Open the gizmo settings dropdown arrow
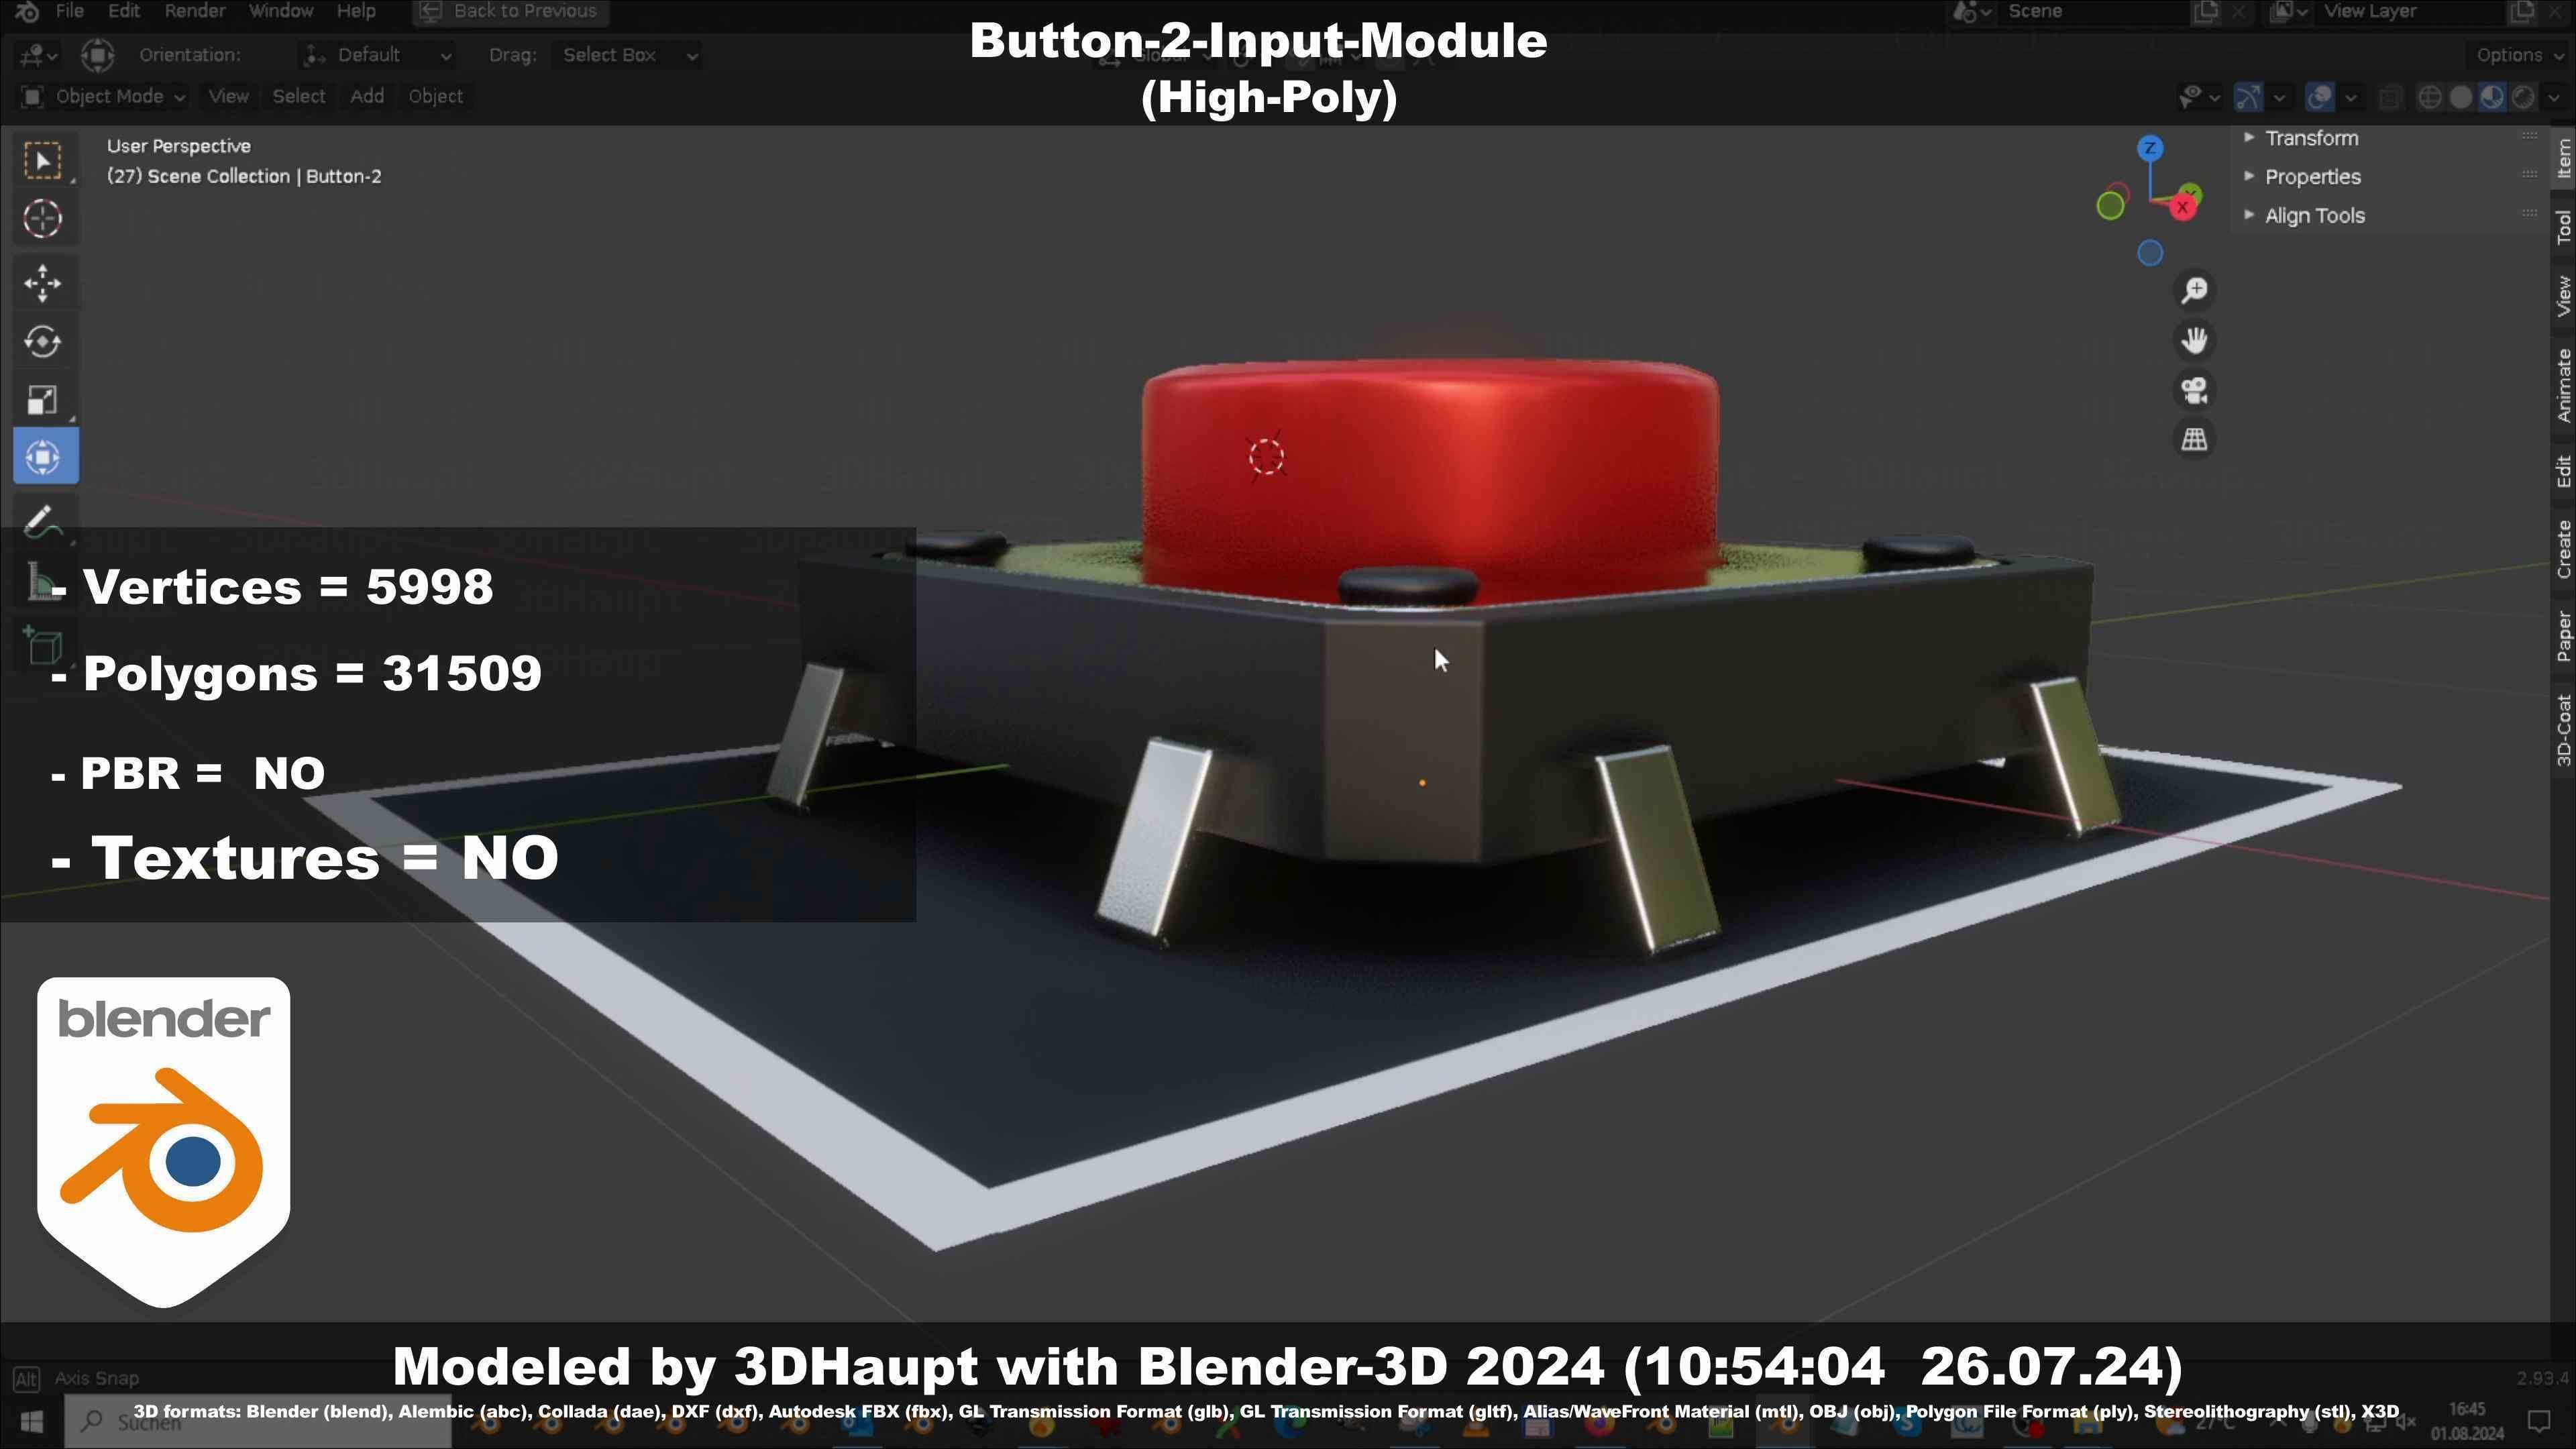The image size is (2576, 1449). pos(2279,97)
